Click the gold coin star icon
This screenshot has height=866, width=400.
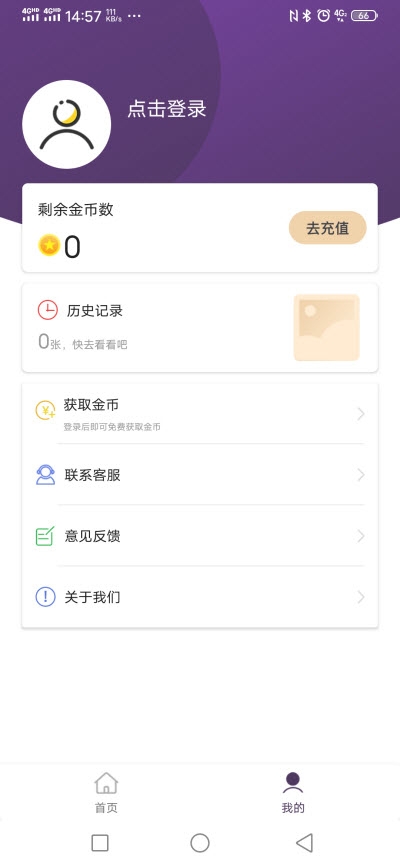pos(49,245)
